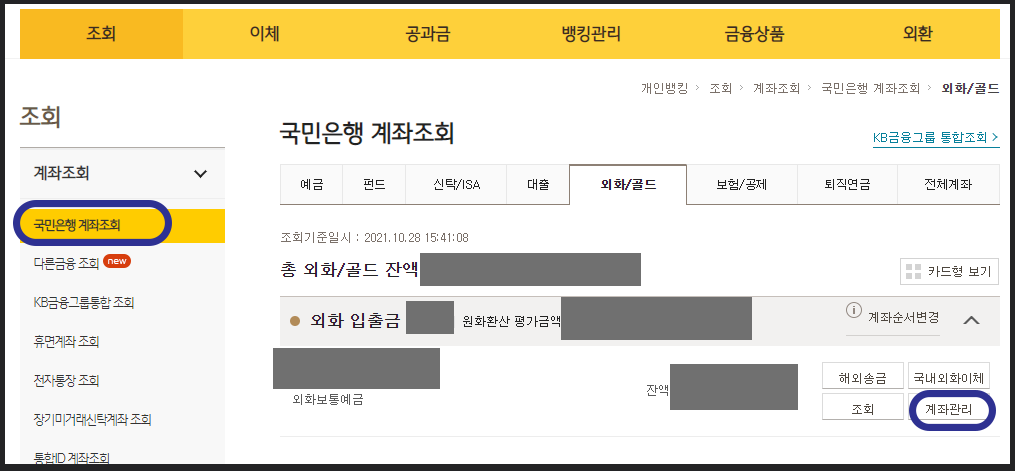Follow the KB금융그룹 통합조회 link
1015x471 pixels.
tap(935, 137)
